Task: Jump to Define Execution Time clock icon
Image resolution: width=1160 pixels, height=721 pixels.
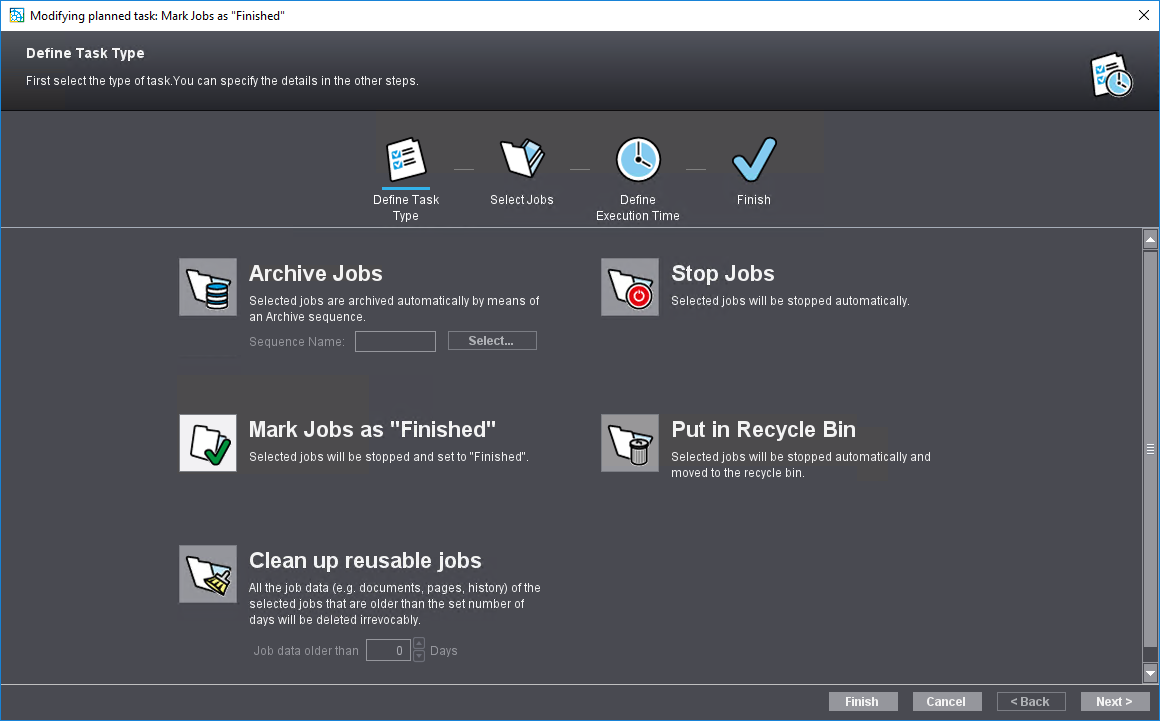Action: [x=638, y=160]
